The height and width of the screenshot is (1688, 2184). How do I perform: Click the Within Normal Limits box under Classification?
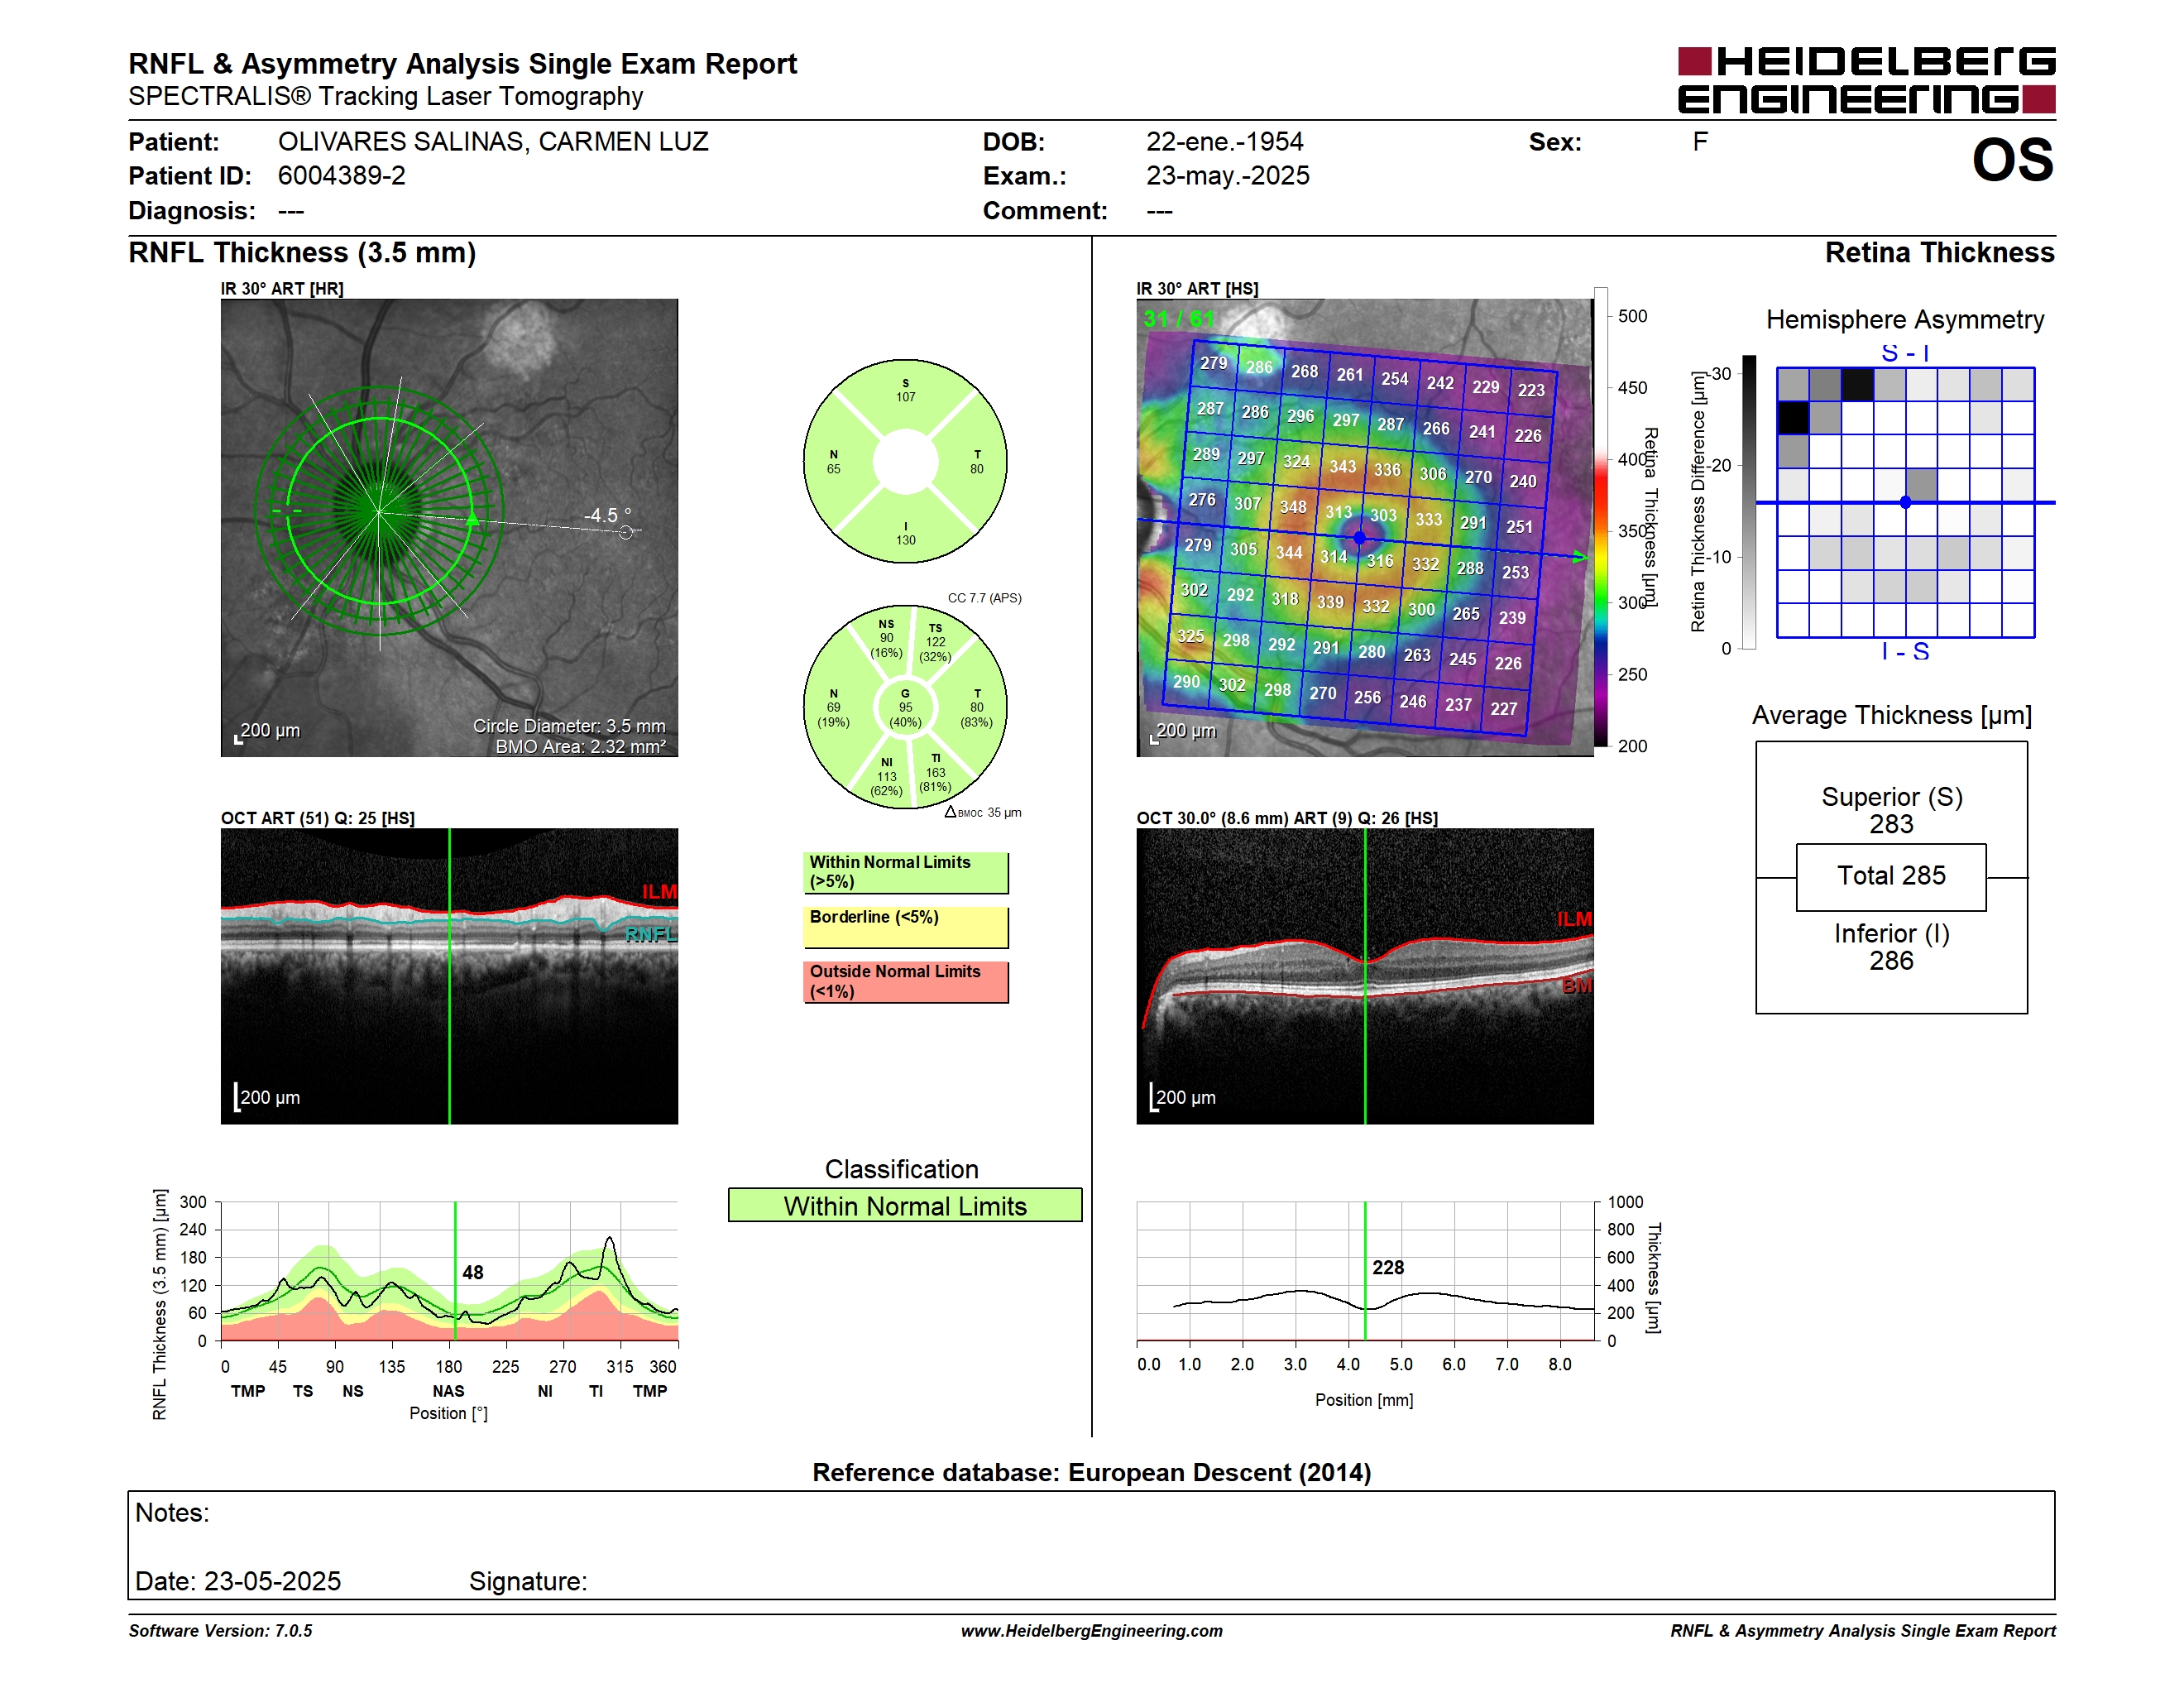point(905,1205)
